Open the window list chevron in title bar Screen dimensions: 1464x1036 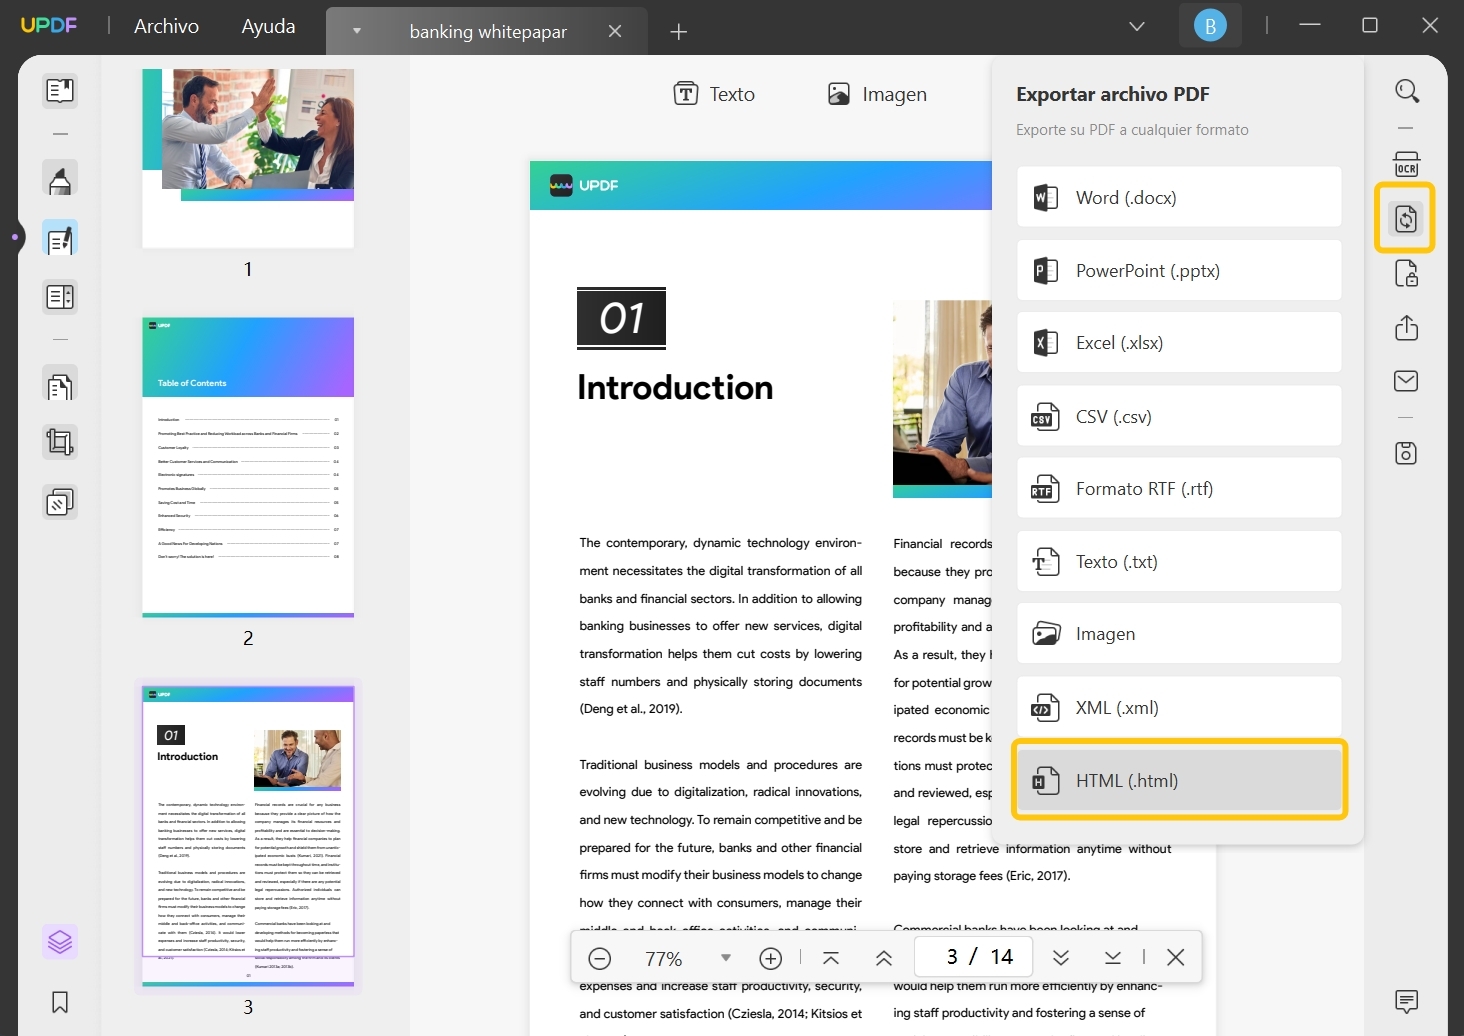click(x=1137, y=26)
